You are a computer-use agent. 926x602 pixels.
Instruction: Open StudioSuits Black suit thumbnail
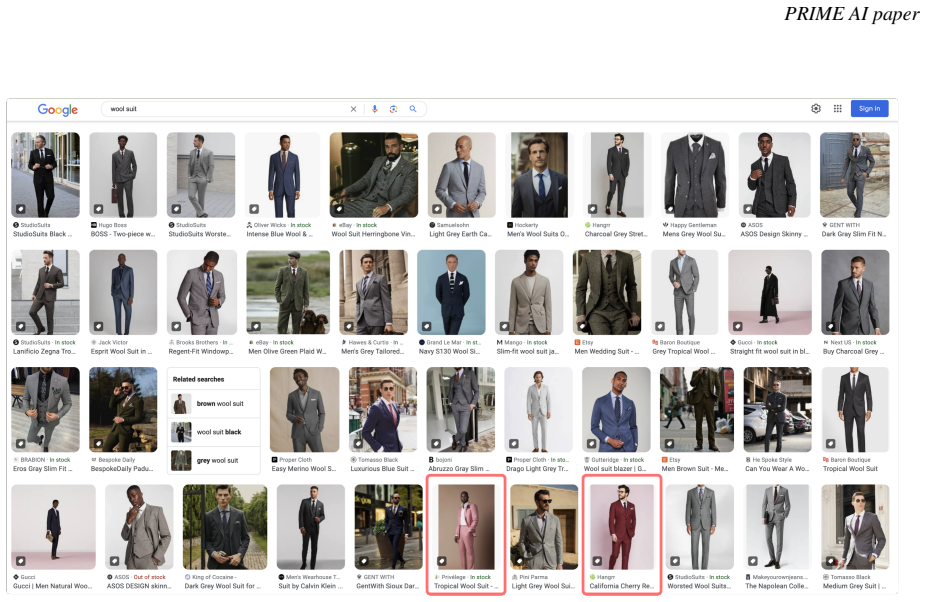[45, 175]
